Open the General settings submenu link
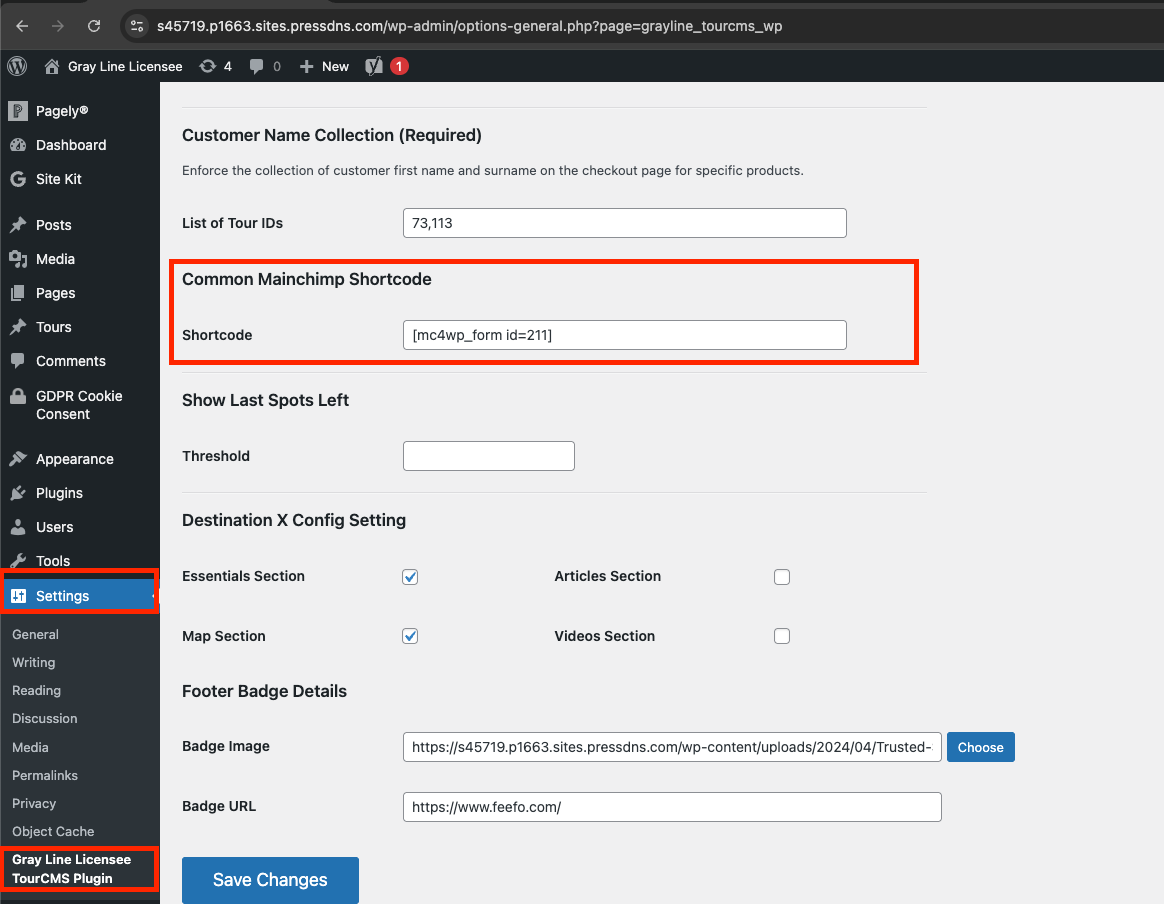Image resolution: width=1164 pixels, height=904 pixels. click(35, 635)
